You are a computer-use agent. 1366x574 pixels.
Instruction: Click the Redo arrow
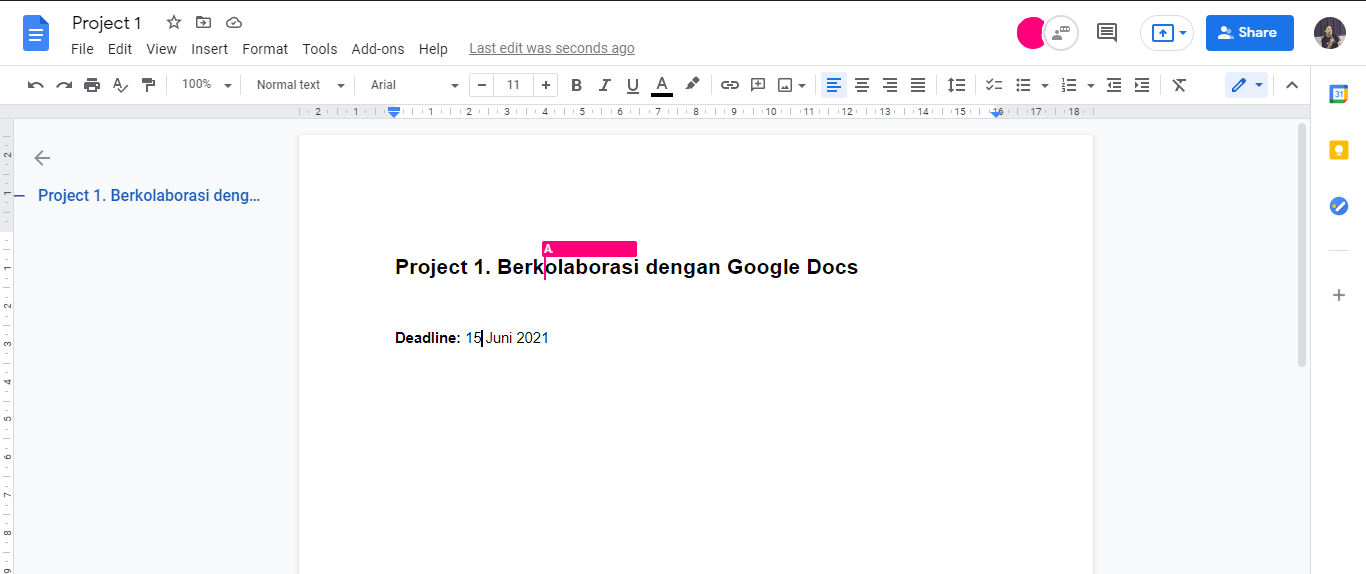pos(64,85)
